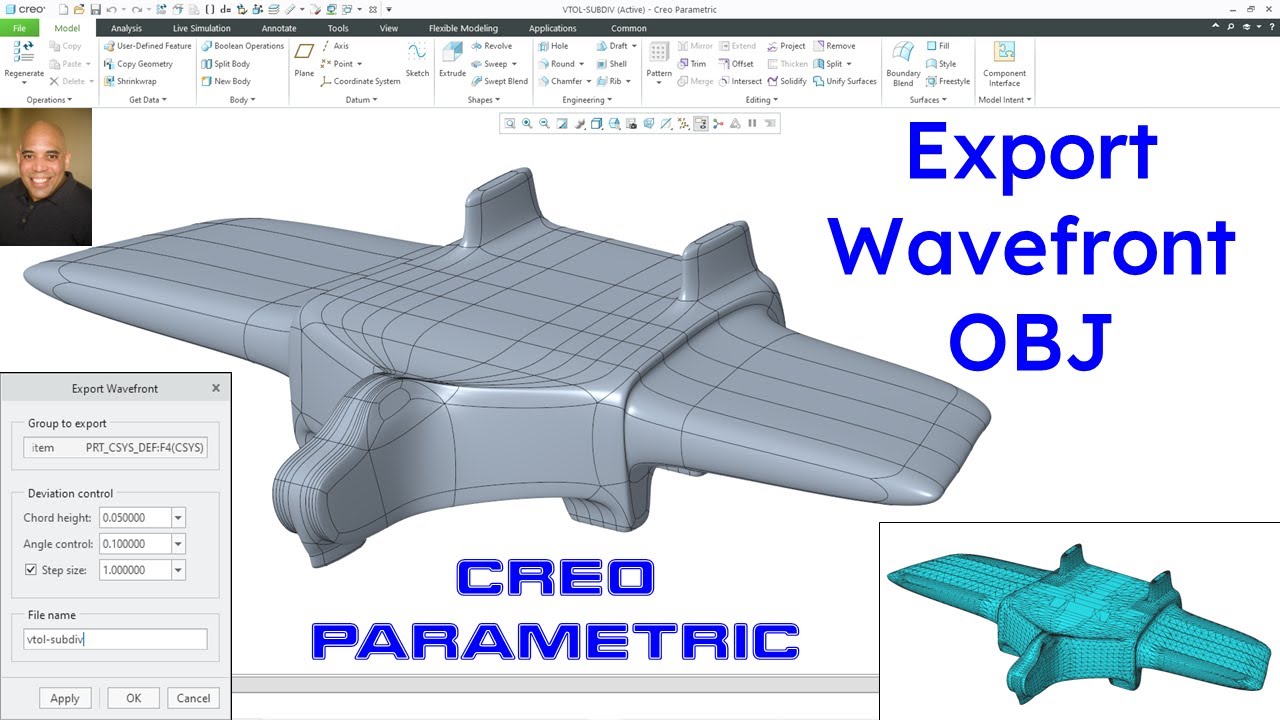Click the File name input field
Screen dimensions: 1280x720
click(x=115, y=639)
